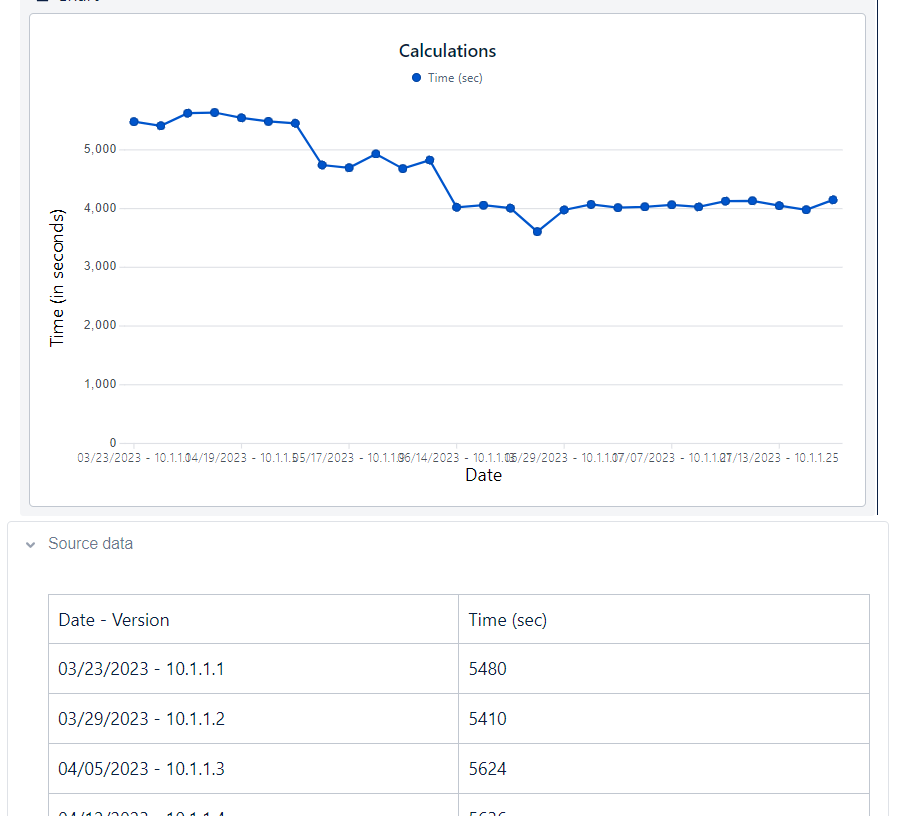The width and height of the screenshot is (911, 816).
Task: Select the first data point for 03/23/2023
Action: [x=134, y=121]
